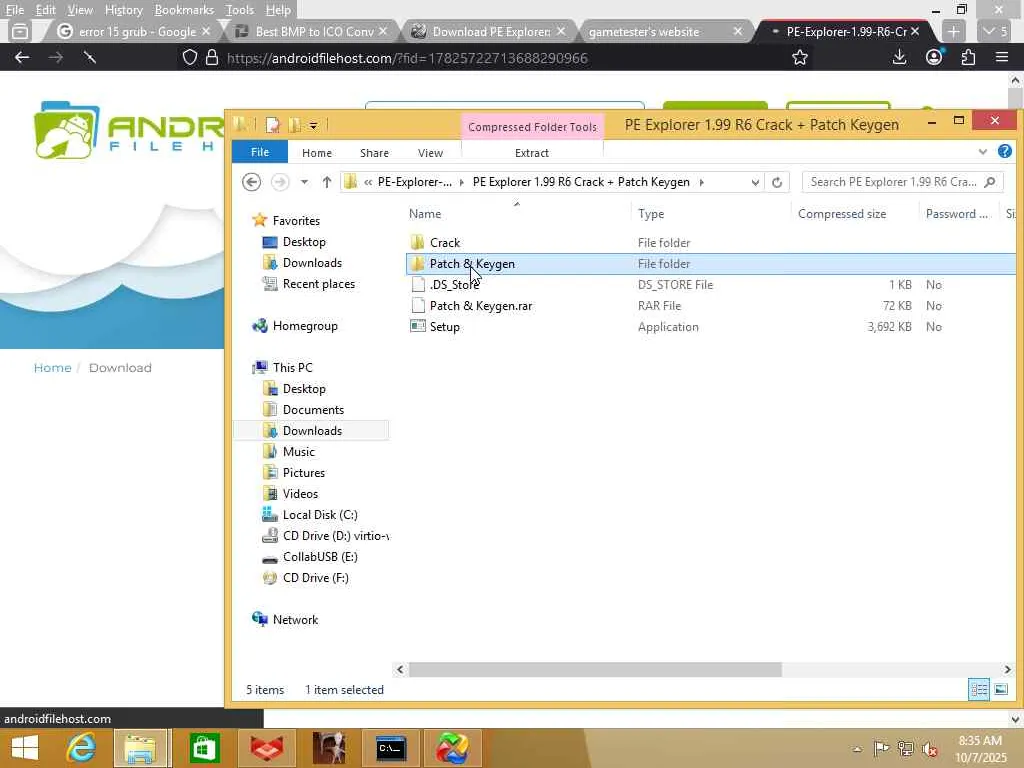
Task: Go forward in File Explorer
Action: (x=280, y=182)
